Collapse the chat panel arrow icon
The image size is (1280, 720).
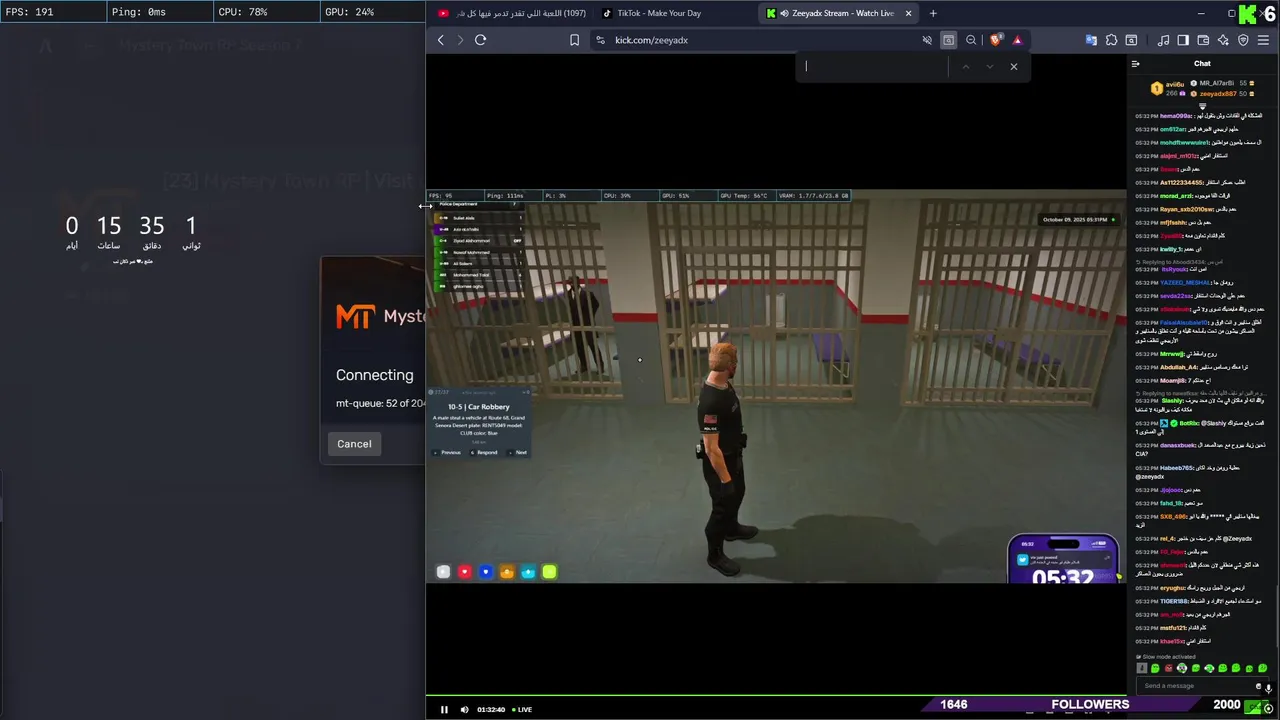tap(1136, 64)
